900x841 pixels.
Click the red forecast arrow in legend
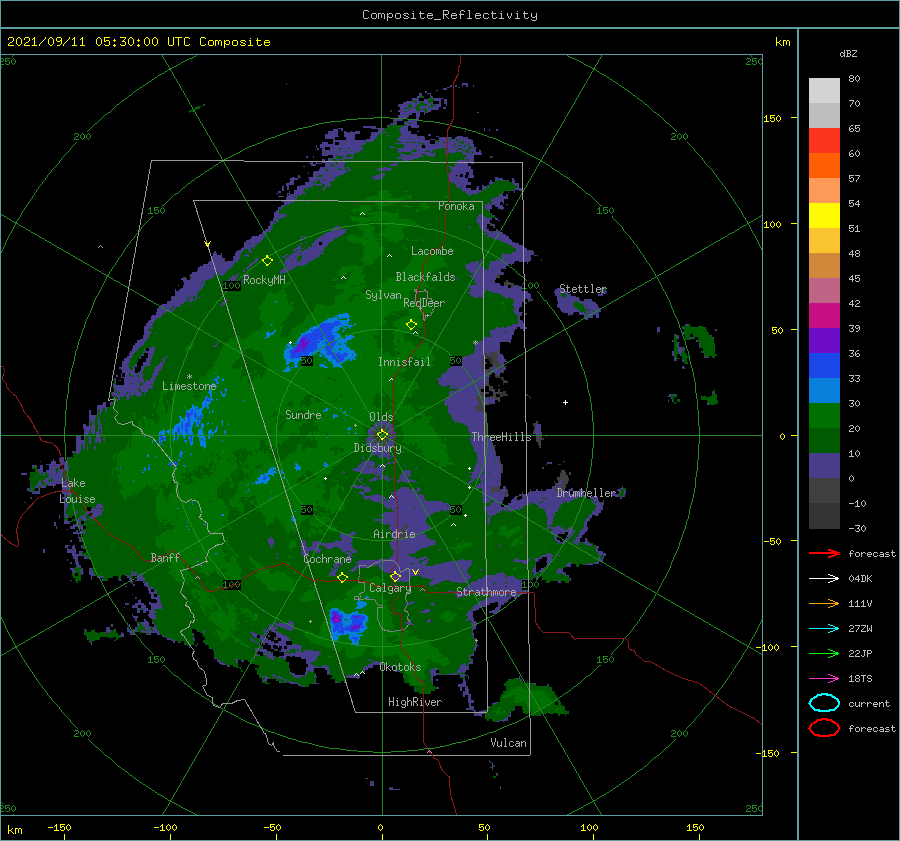tap(824, 553)
